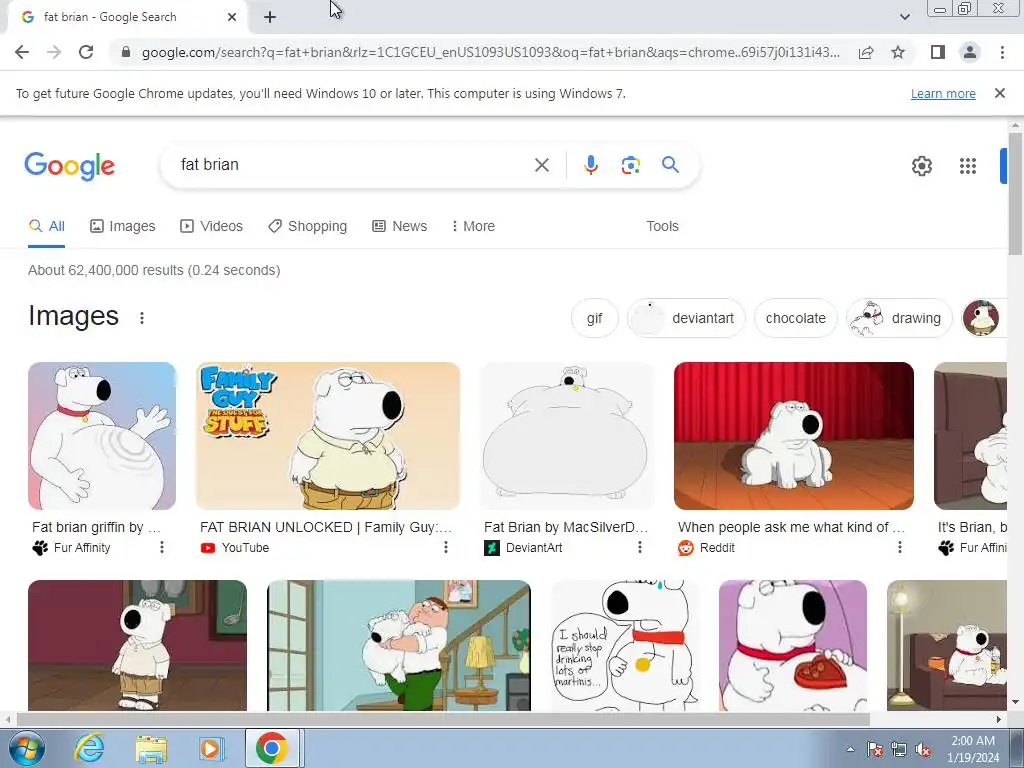1024x768 pixels.
Task: Close the fat brian Google Search tab
Action: pos(232,17)
